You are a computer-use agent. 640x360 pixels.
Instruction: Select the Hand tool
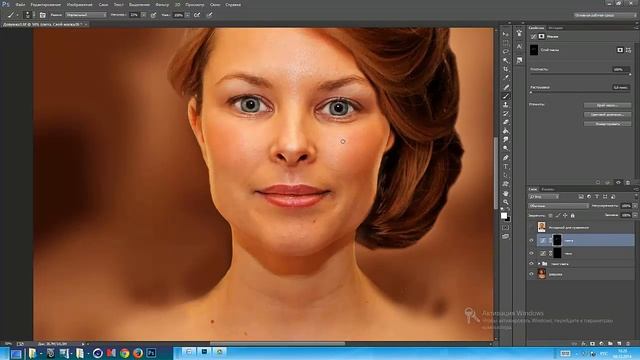[x=506, y=193]
